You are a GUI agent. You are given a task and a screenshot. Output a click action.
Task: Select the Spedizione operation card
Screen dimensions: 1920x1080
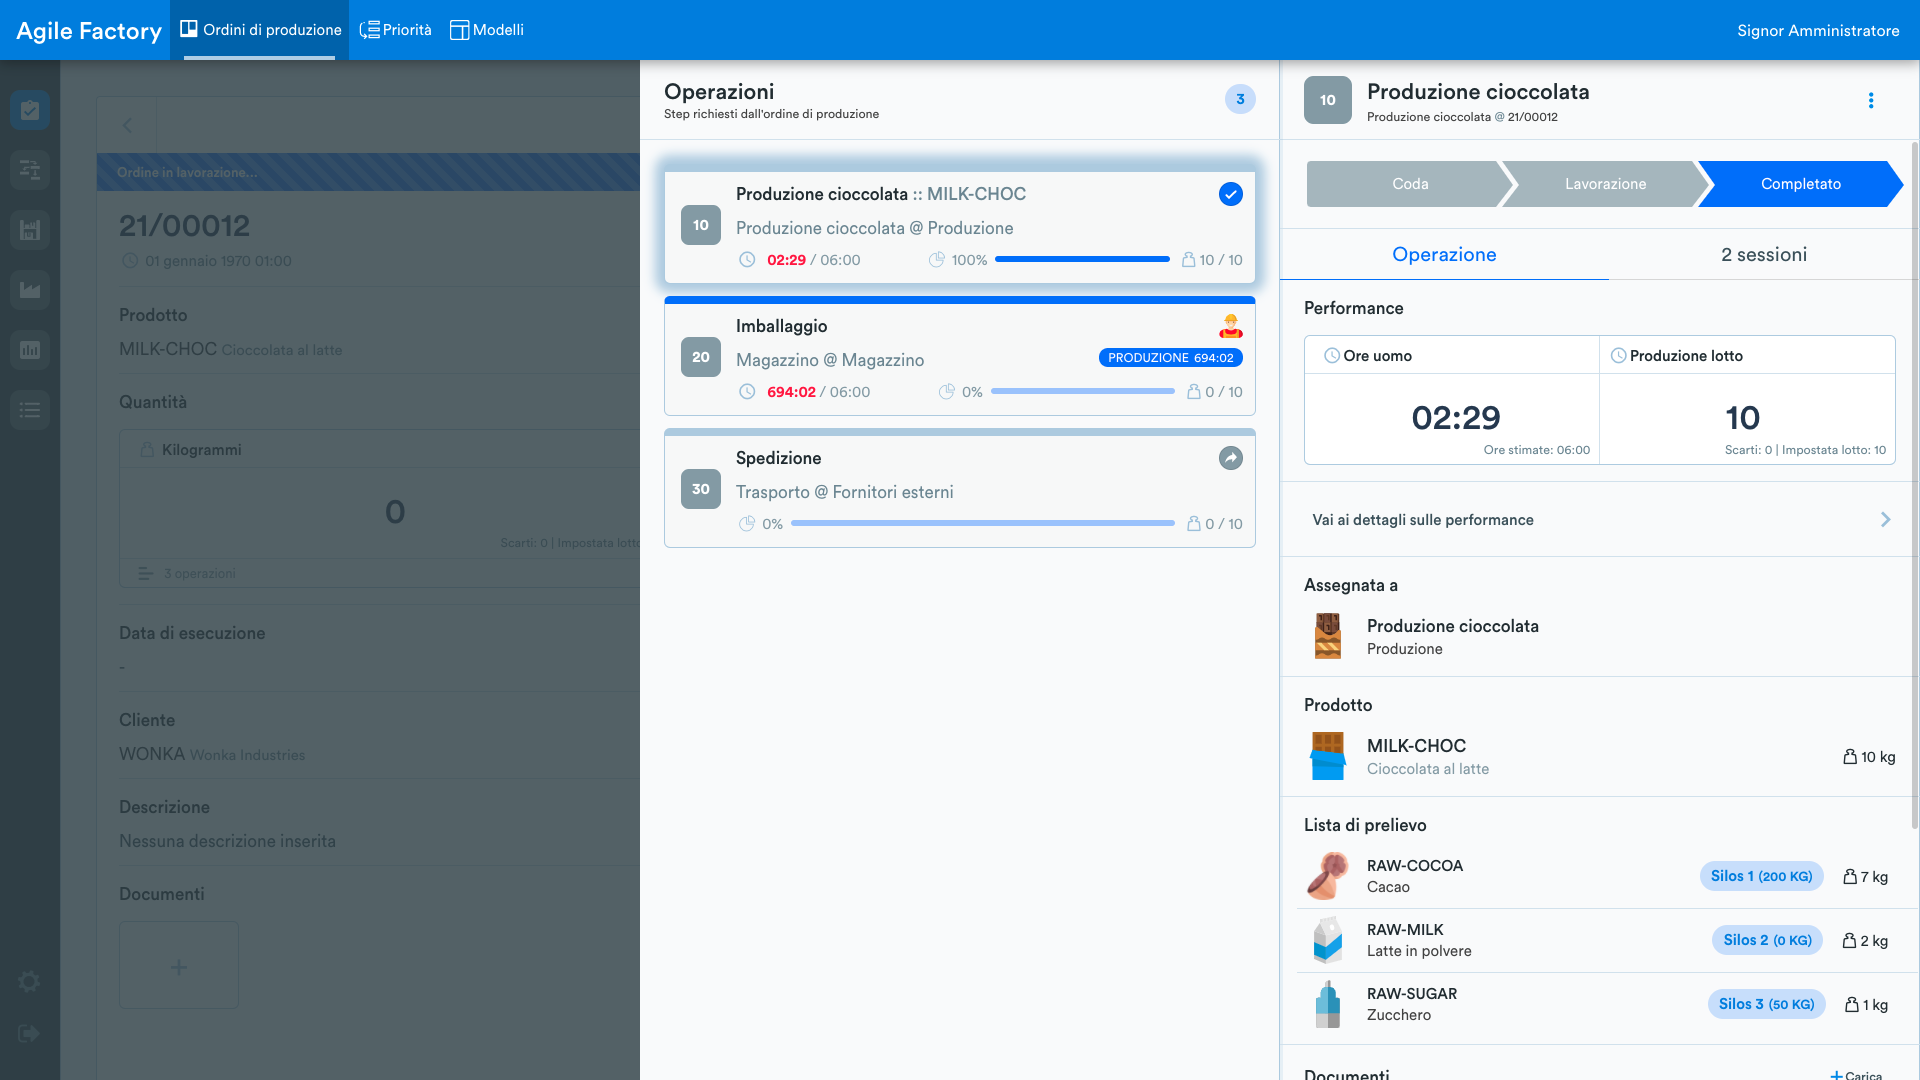[959, 488]
